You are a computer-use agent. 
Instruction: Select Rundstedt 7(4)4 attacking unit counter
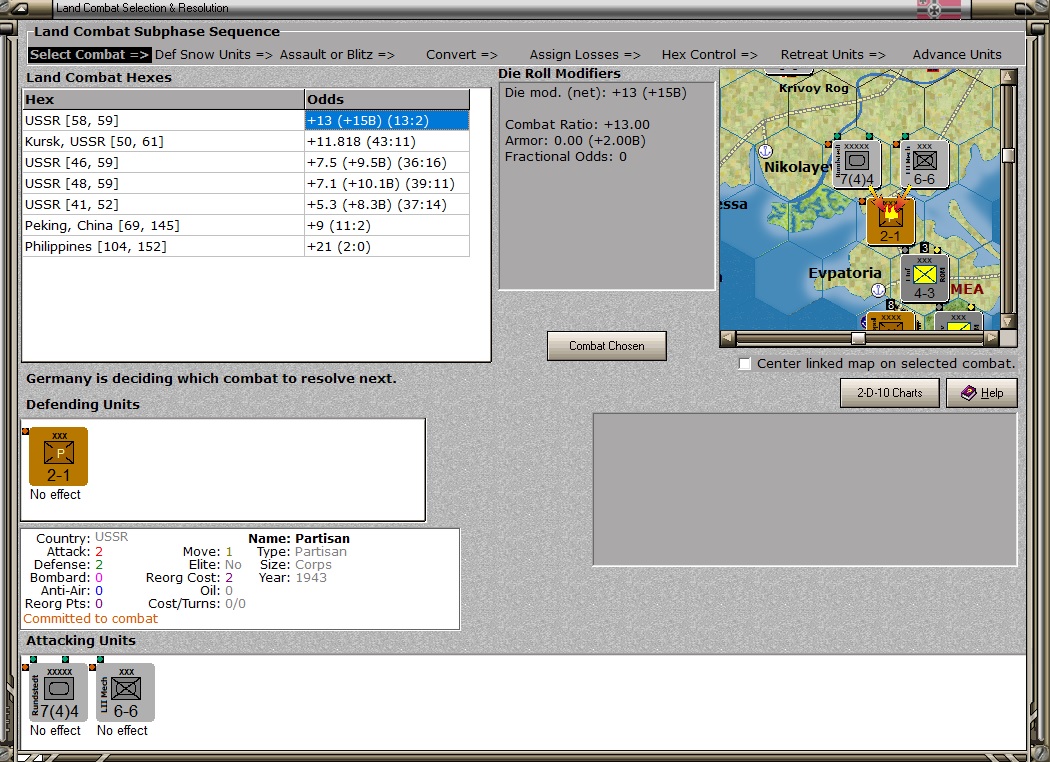tap(58, 692)
